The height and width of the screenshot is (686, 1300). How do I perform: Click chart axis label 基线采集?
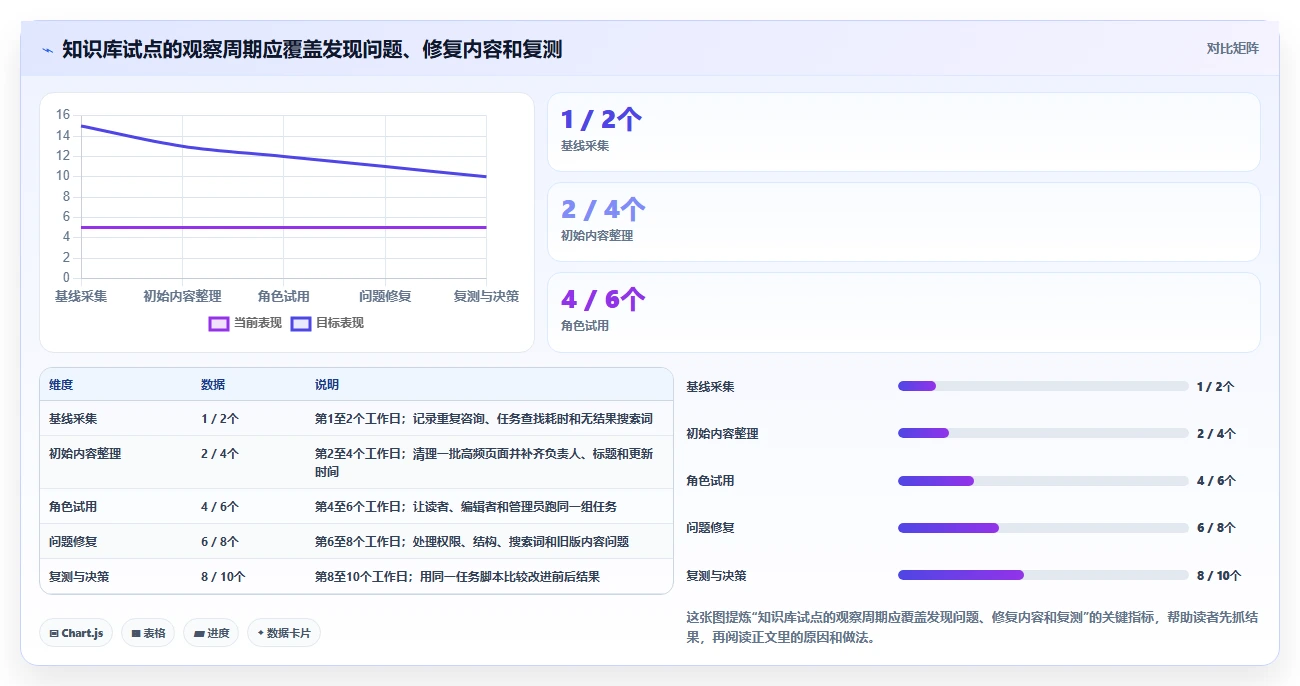click(x=81, y=297)
